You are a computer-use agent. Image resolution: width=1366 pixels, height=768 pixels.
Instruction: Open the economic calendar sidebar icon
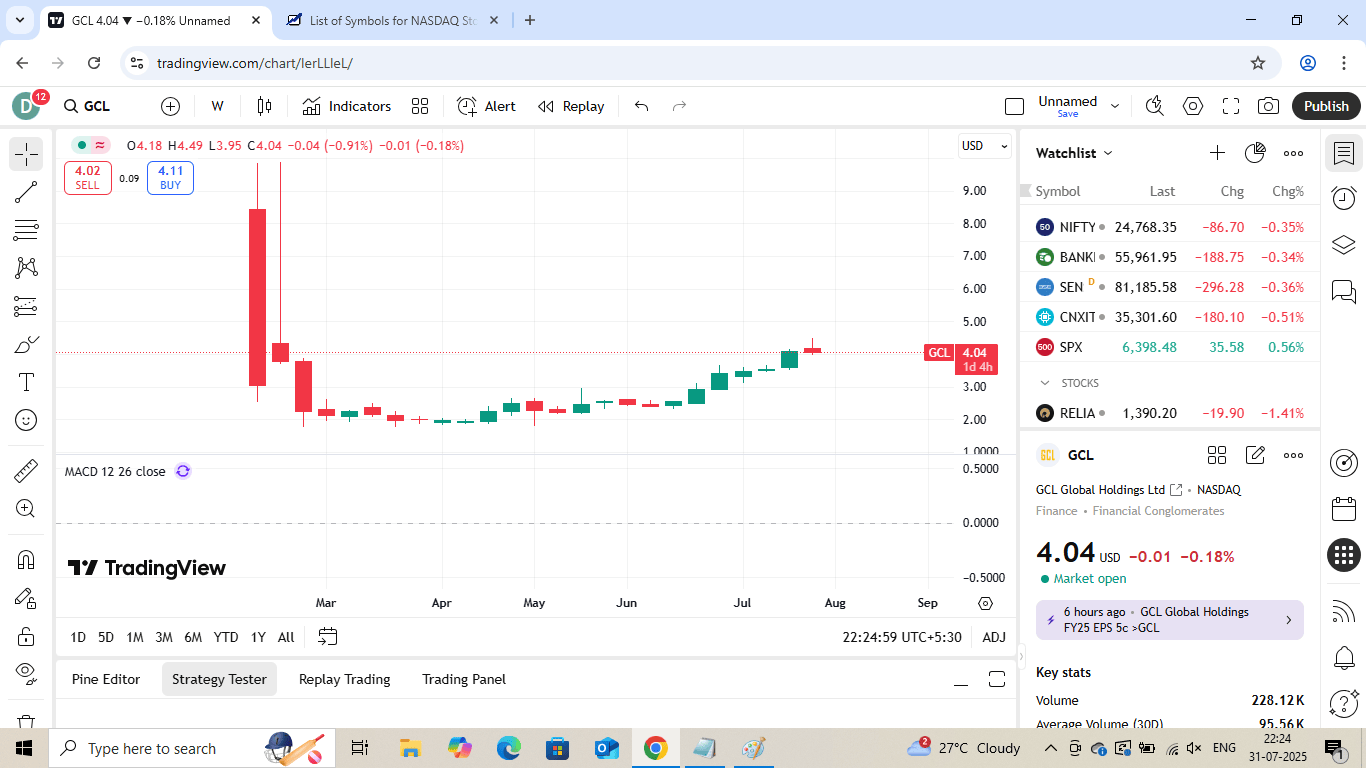click(x=1344, y=509)
